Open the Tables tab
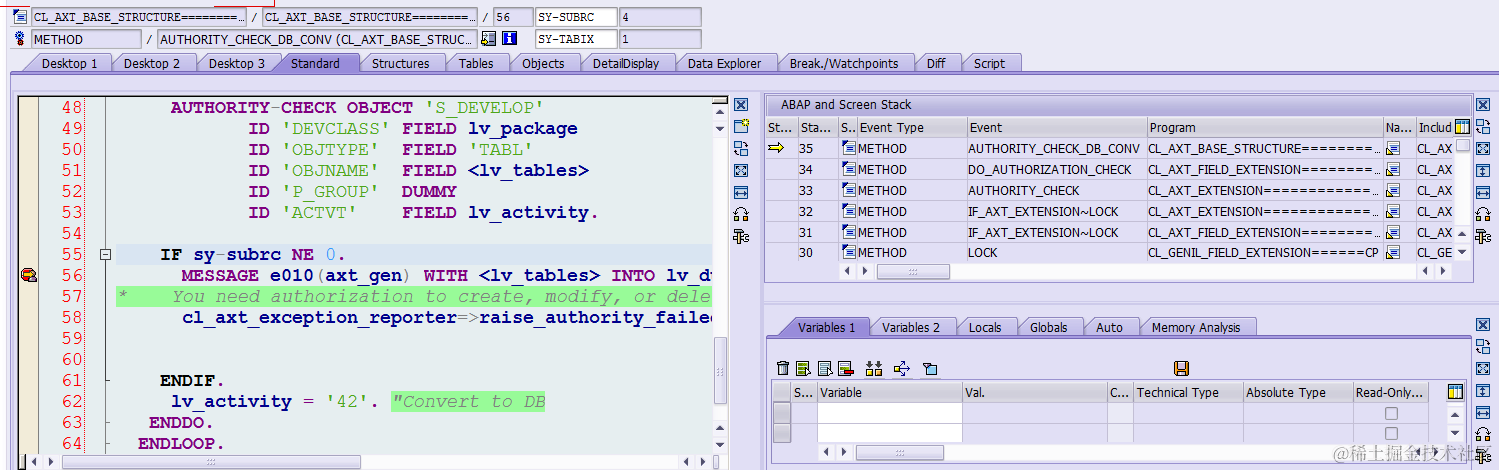The height and width of the screenshot is (470, 1499). (x=476, y=63)
